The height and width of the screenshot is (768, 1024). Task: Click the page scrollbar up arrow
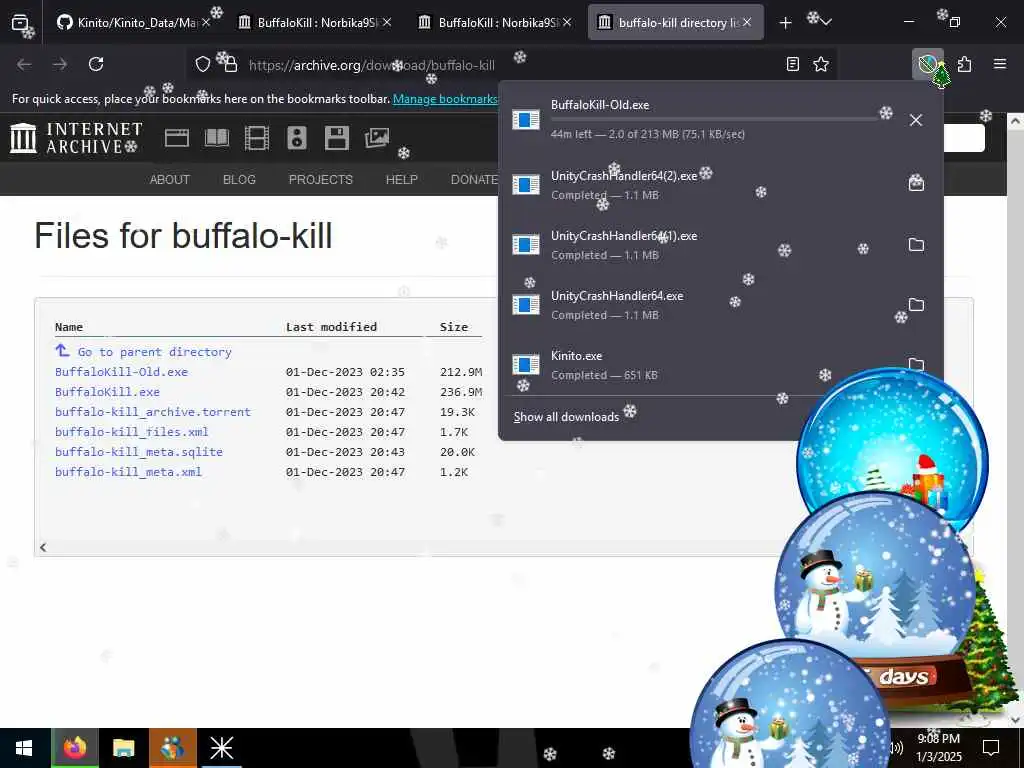(1015, 121)
